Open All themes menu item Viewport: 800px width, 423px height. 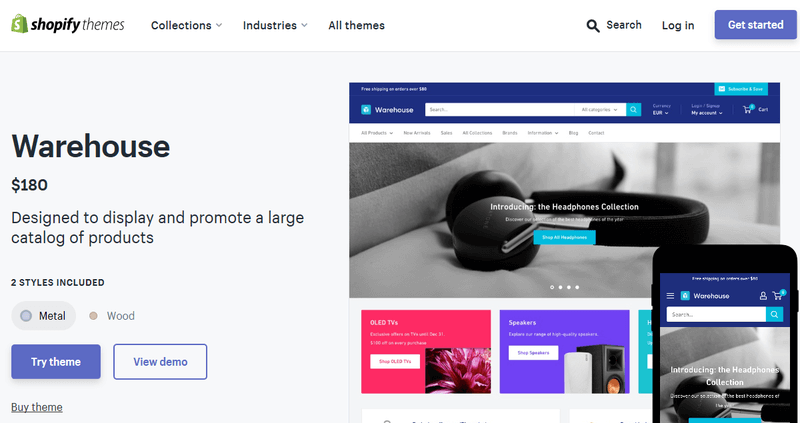[x=357, y=25]
